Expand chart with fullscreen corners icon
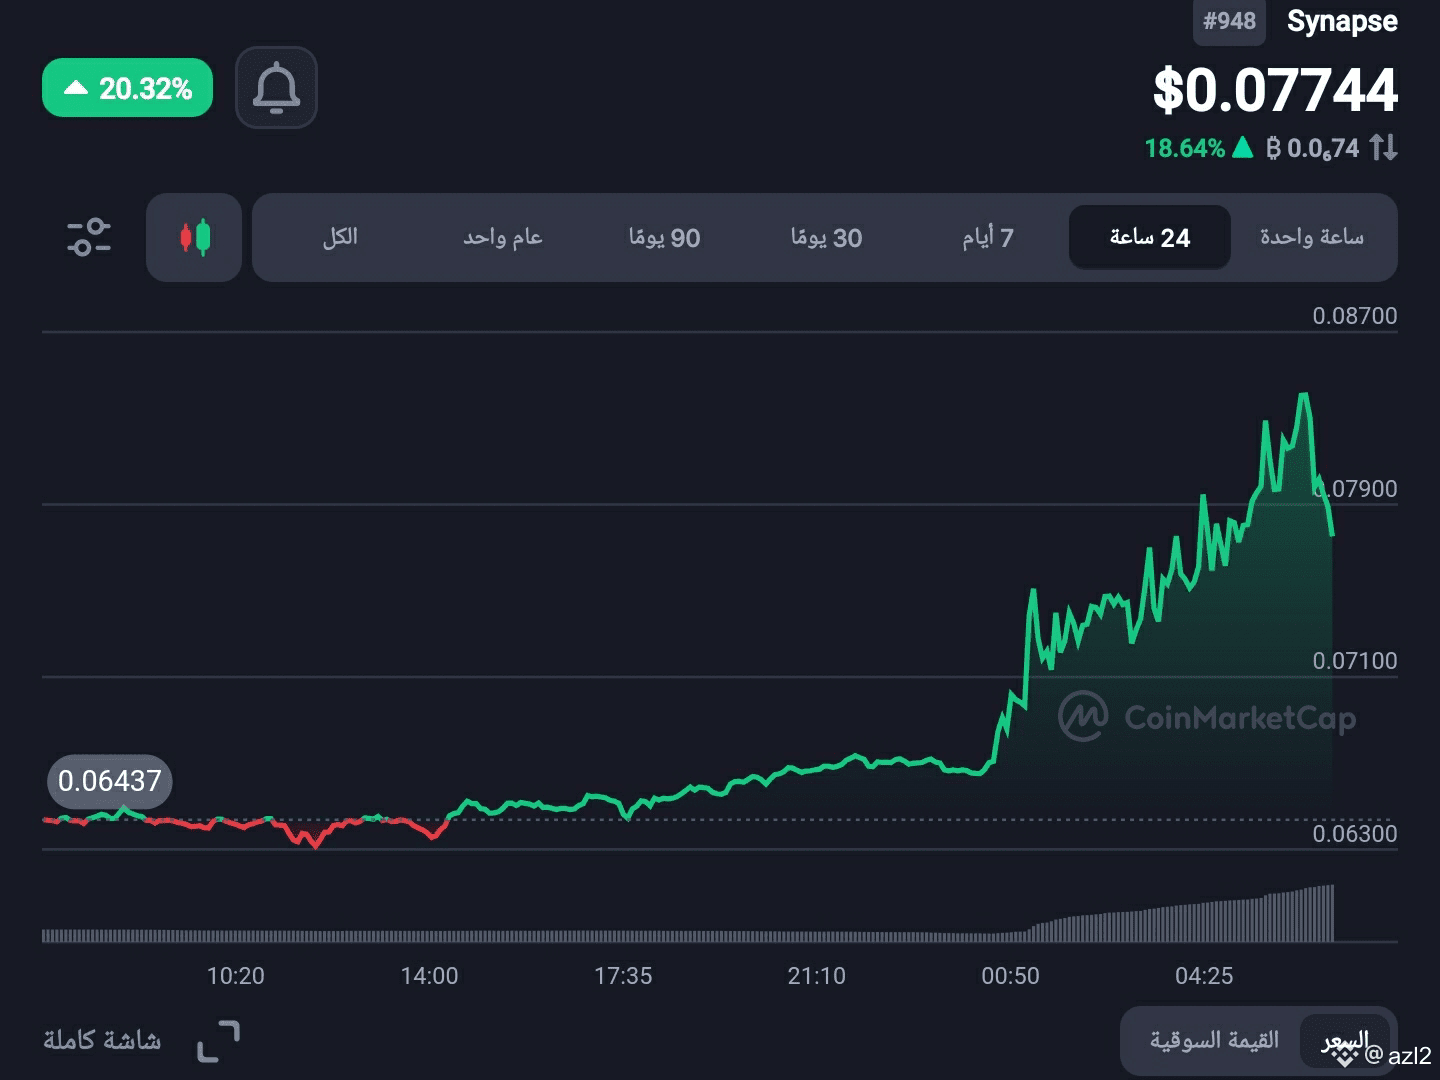This screenshot has width=1440, height=1080. click(218, 1041)
